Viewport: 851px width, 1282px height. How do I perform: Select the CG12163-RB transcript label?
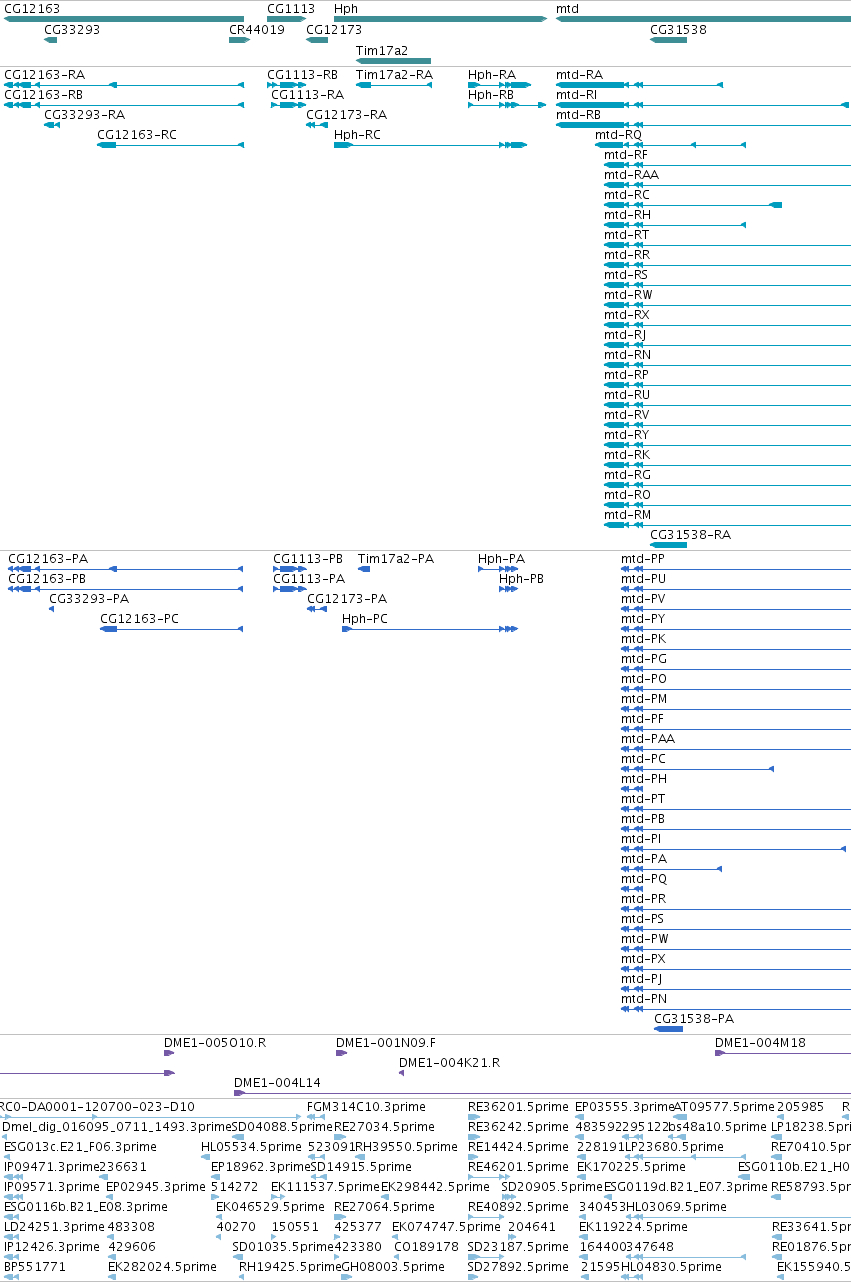pyautogui.click(x=44, y=95)
